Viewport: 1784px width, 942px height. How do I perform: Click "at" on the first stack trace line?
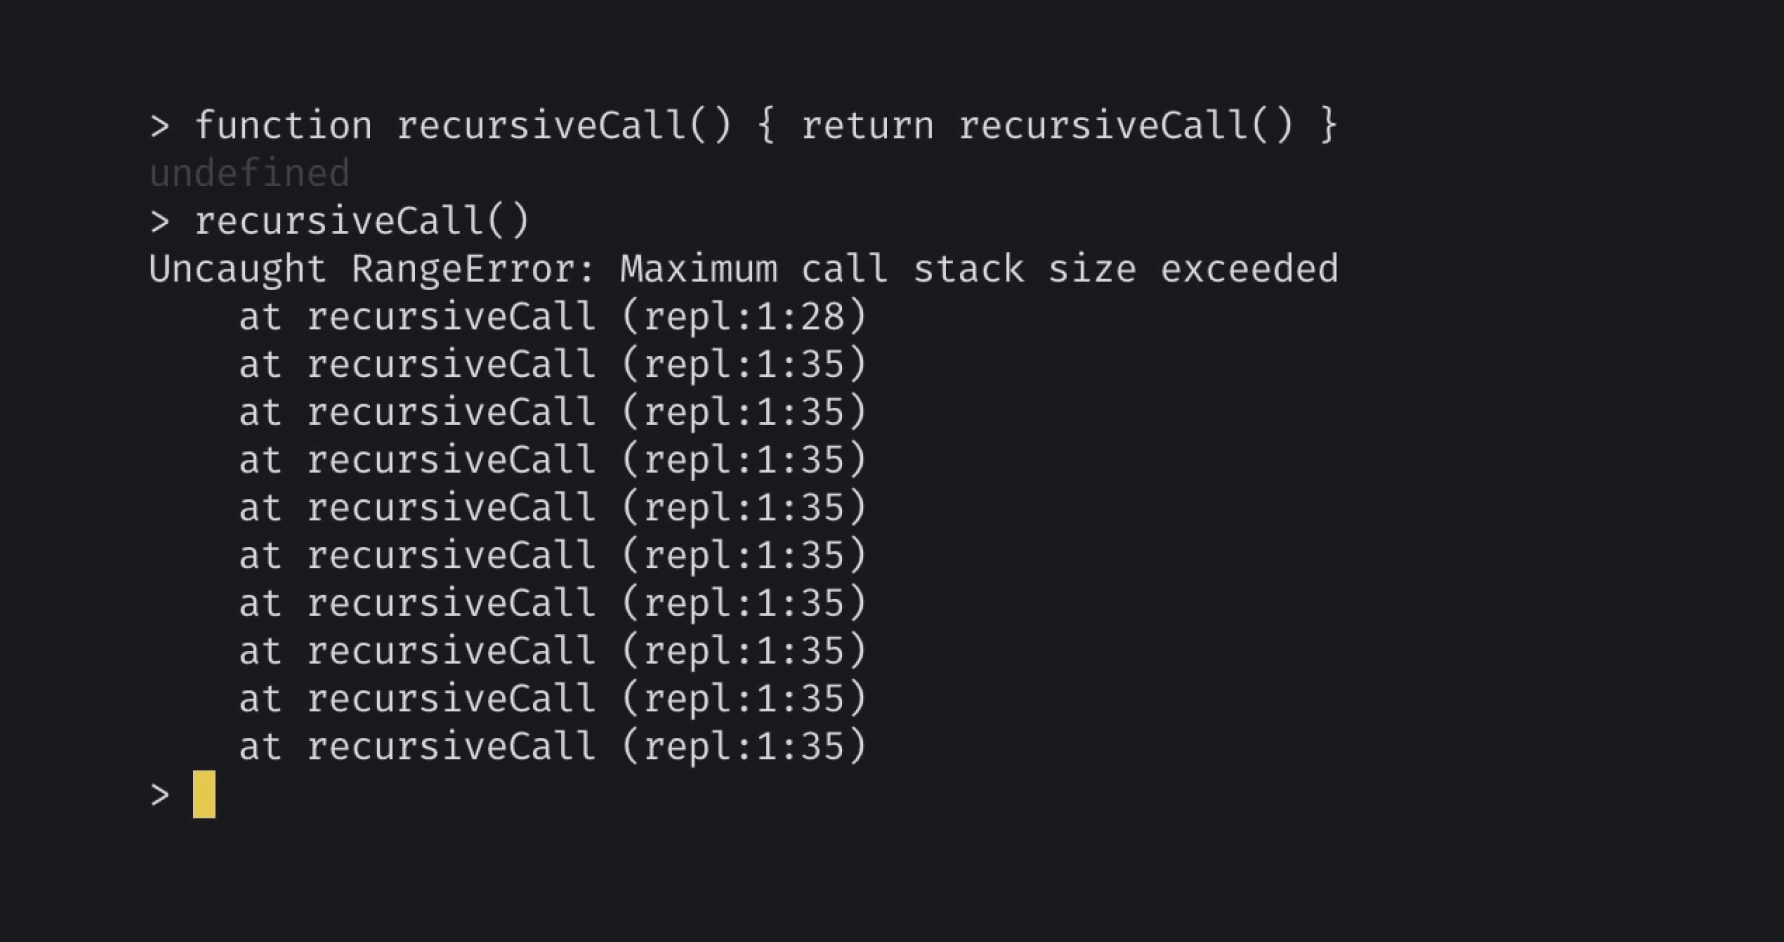pos(260,318)
